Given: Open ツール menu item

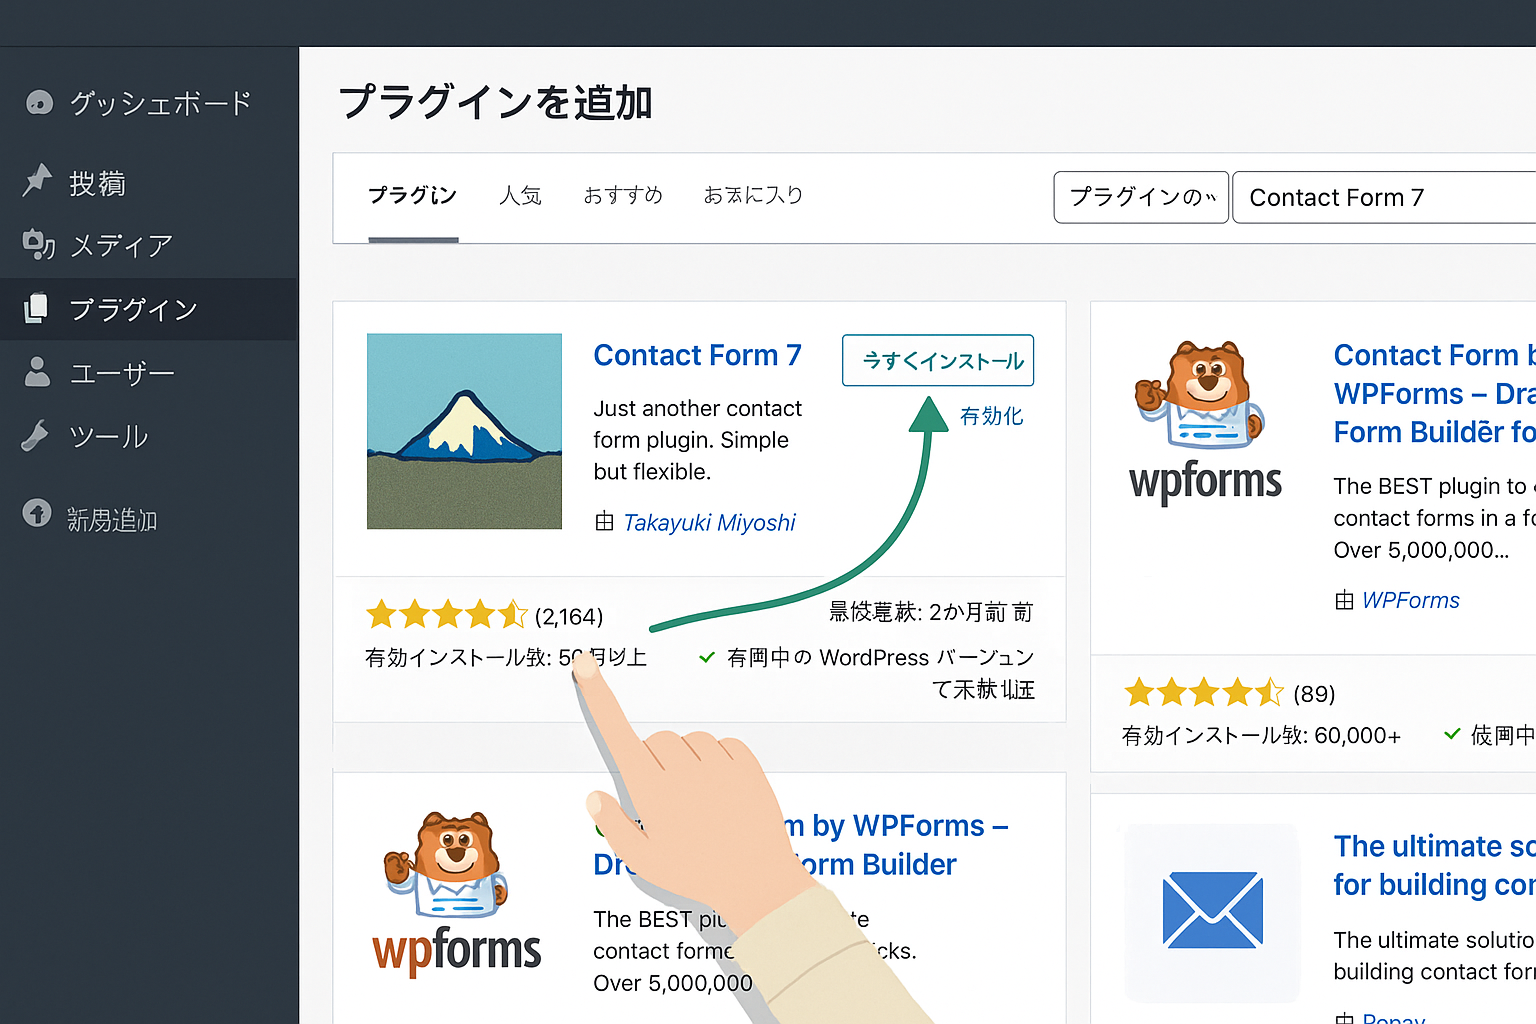Looking at the screenshot, I should point(109,437).
